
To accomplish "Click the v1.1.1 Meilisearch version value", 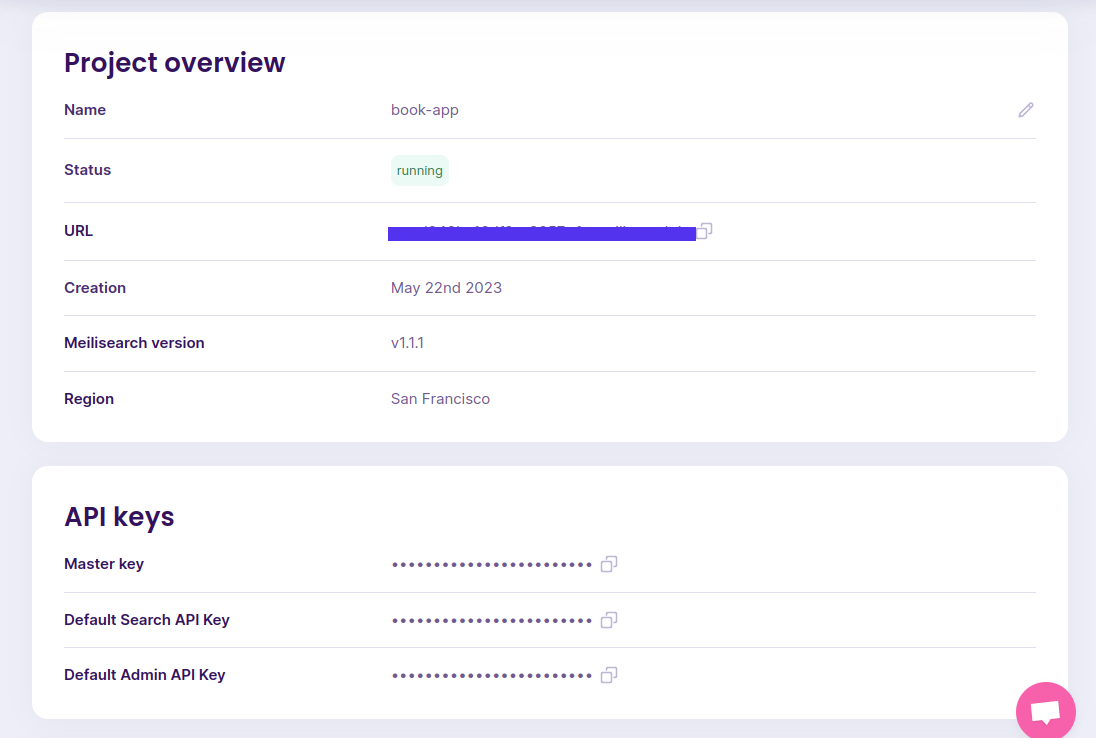I will 408,343.
